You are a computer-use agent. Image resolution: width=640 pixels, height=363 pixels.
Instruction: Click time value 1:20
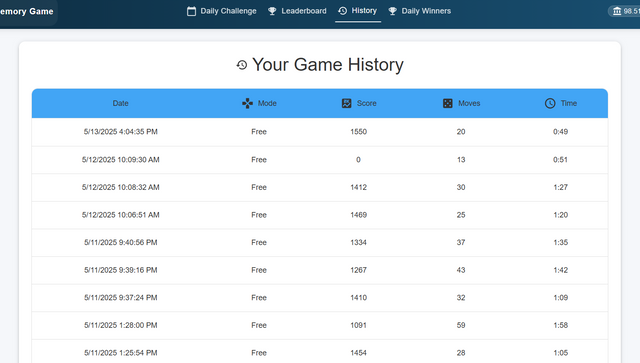click(x=560, y=215)
